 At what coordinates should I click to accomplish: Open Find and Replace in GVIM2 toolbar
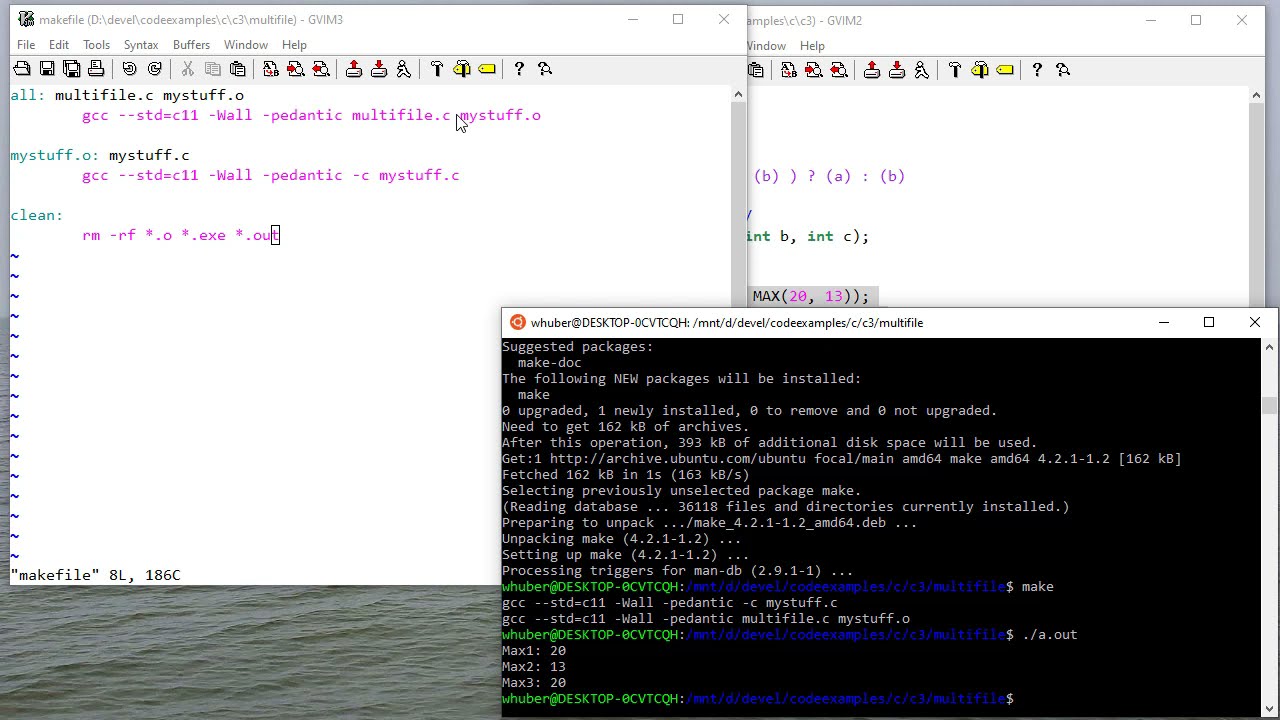[x=789, y=70]
